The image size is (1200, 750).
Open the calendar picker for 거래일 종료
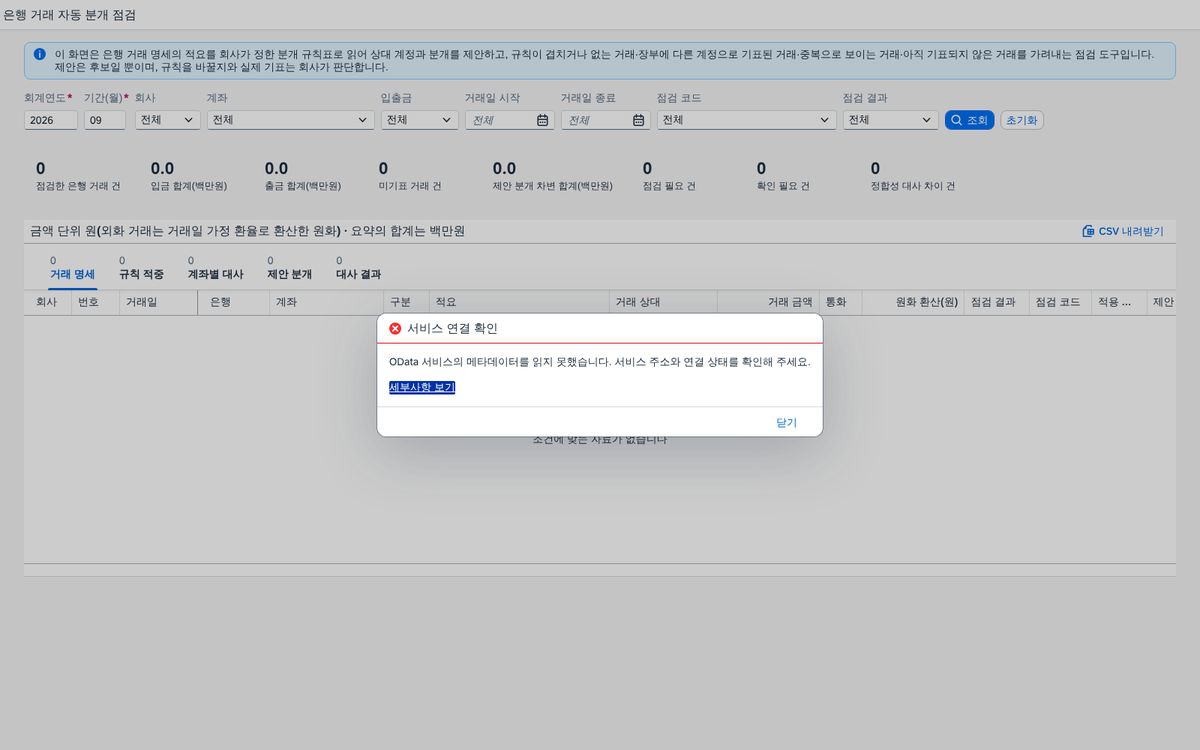tap(639, 120)
